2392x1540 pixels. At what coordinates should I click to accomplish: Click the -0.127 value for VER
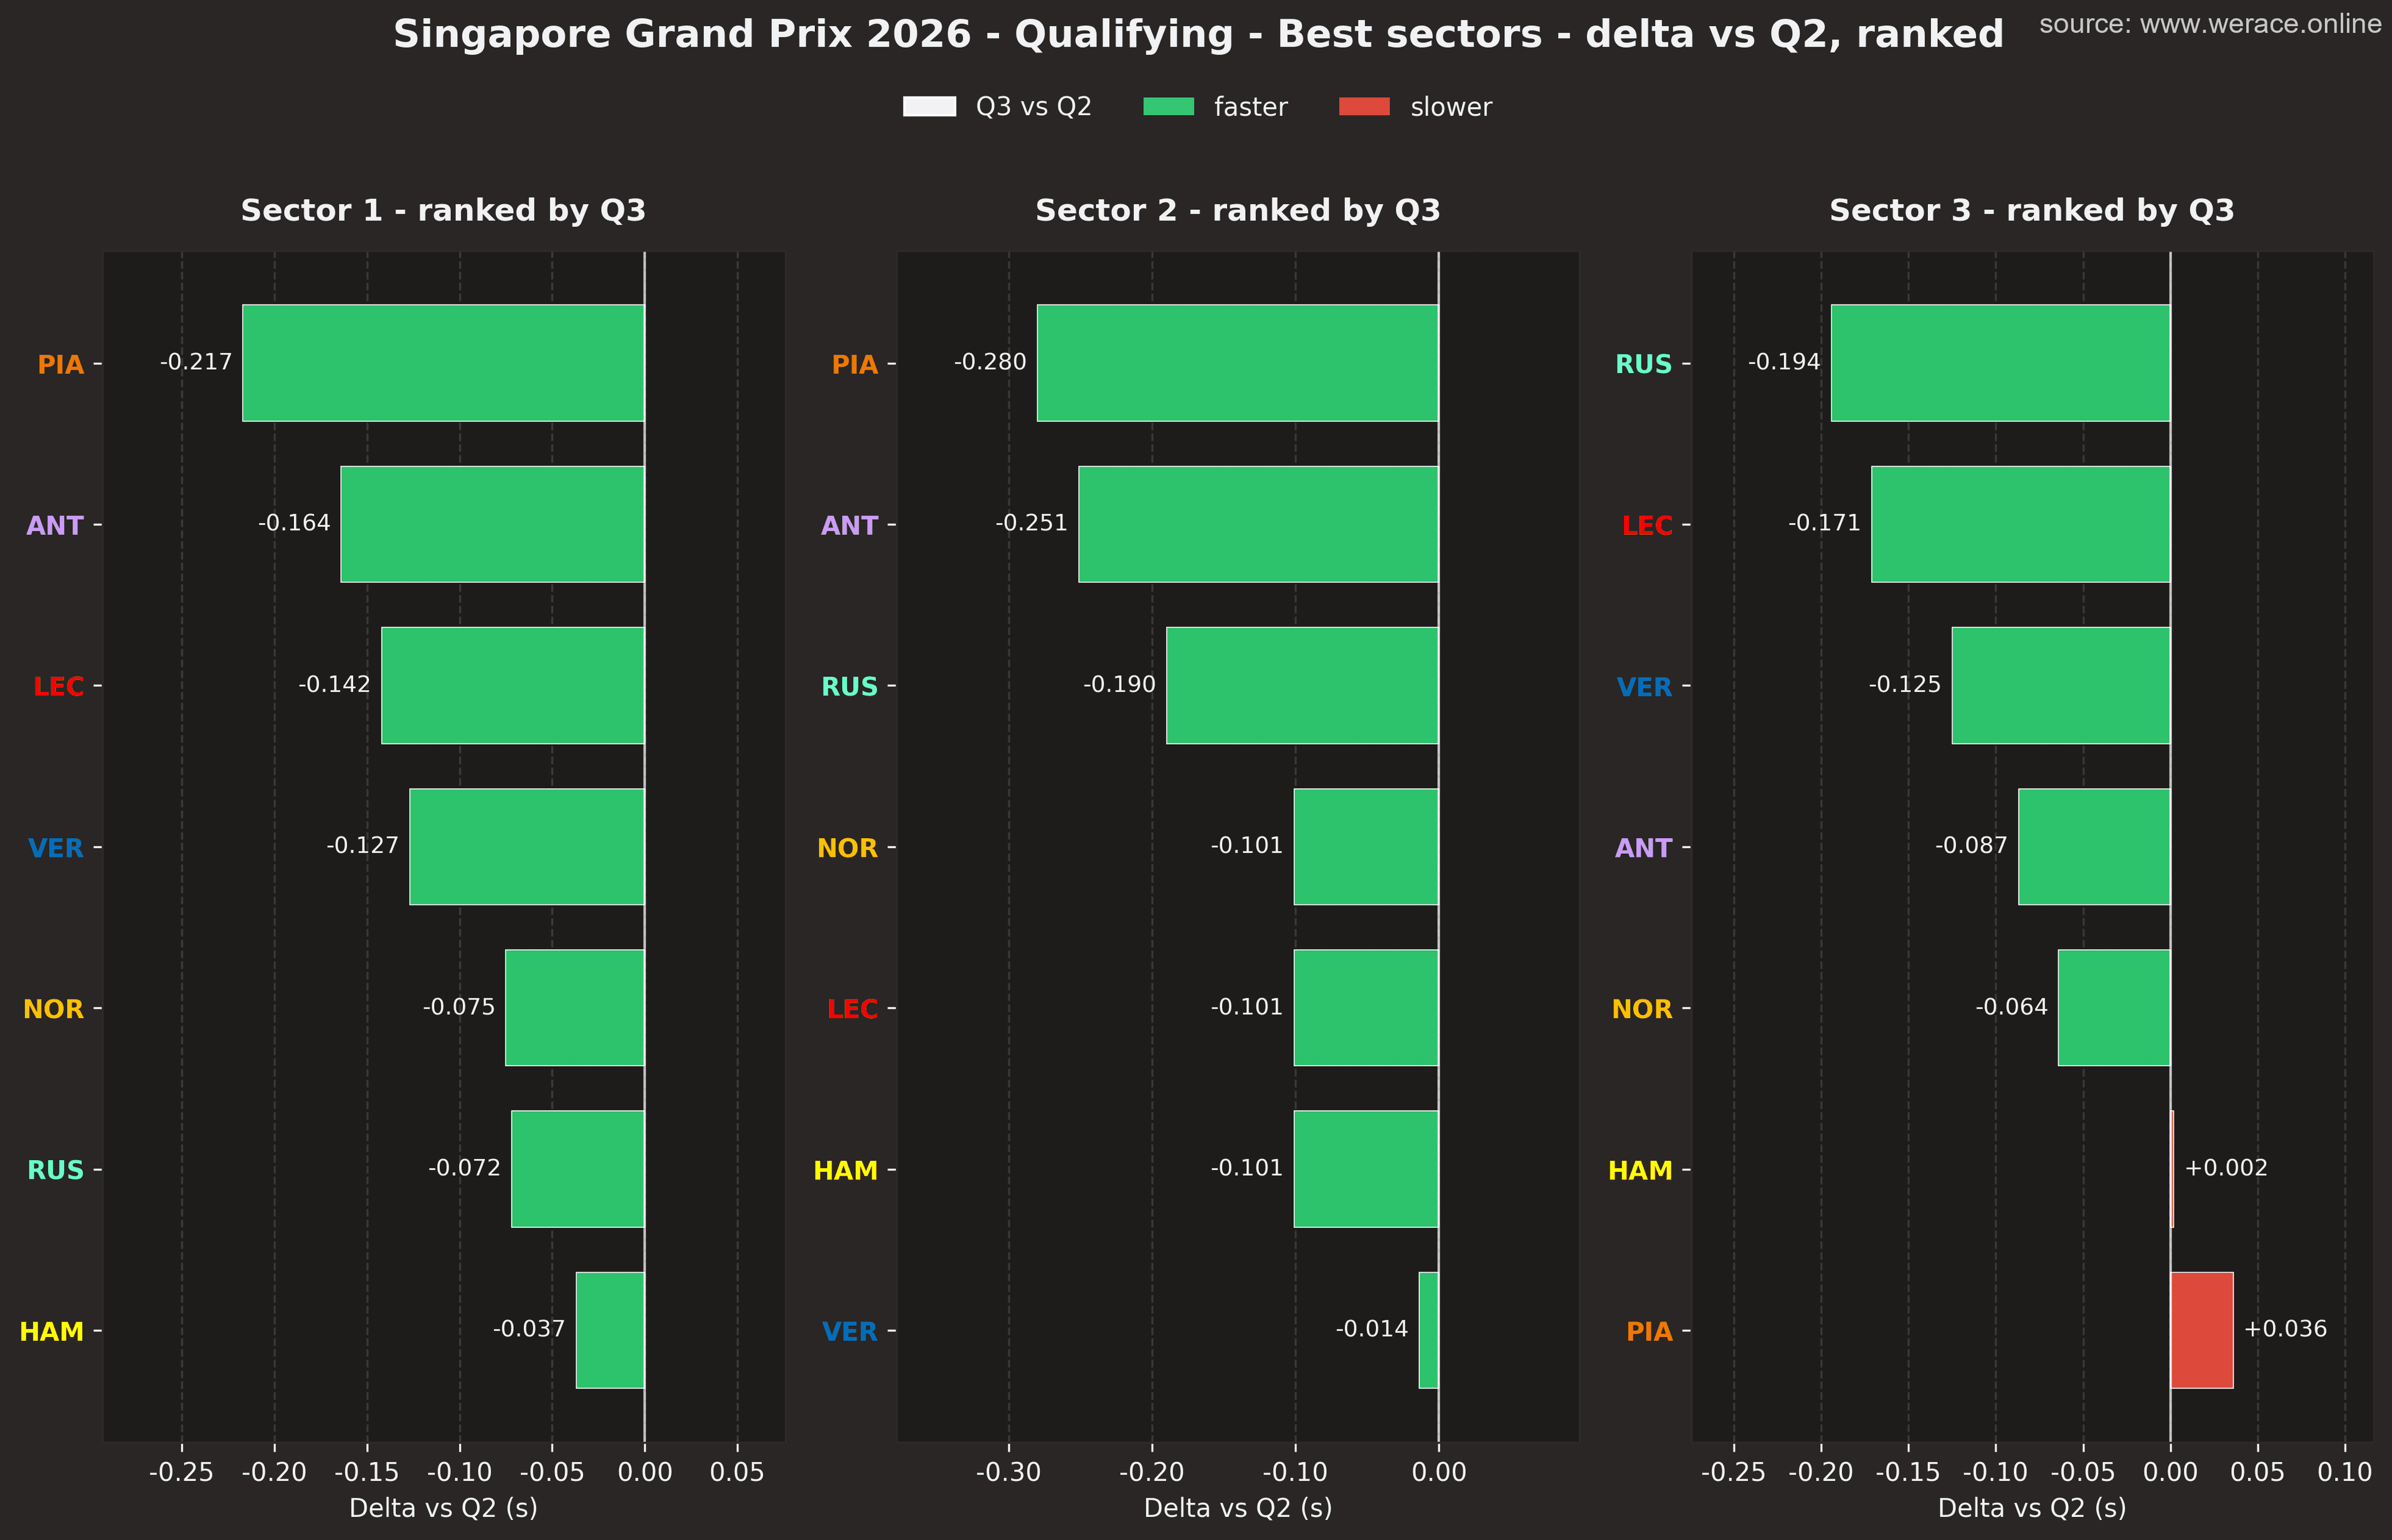[362, 846]
